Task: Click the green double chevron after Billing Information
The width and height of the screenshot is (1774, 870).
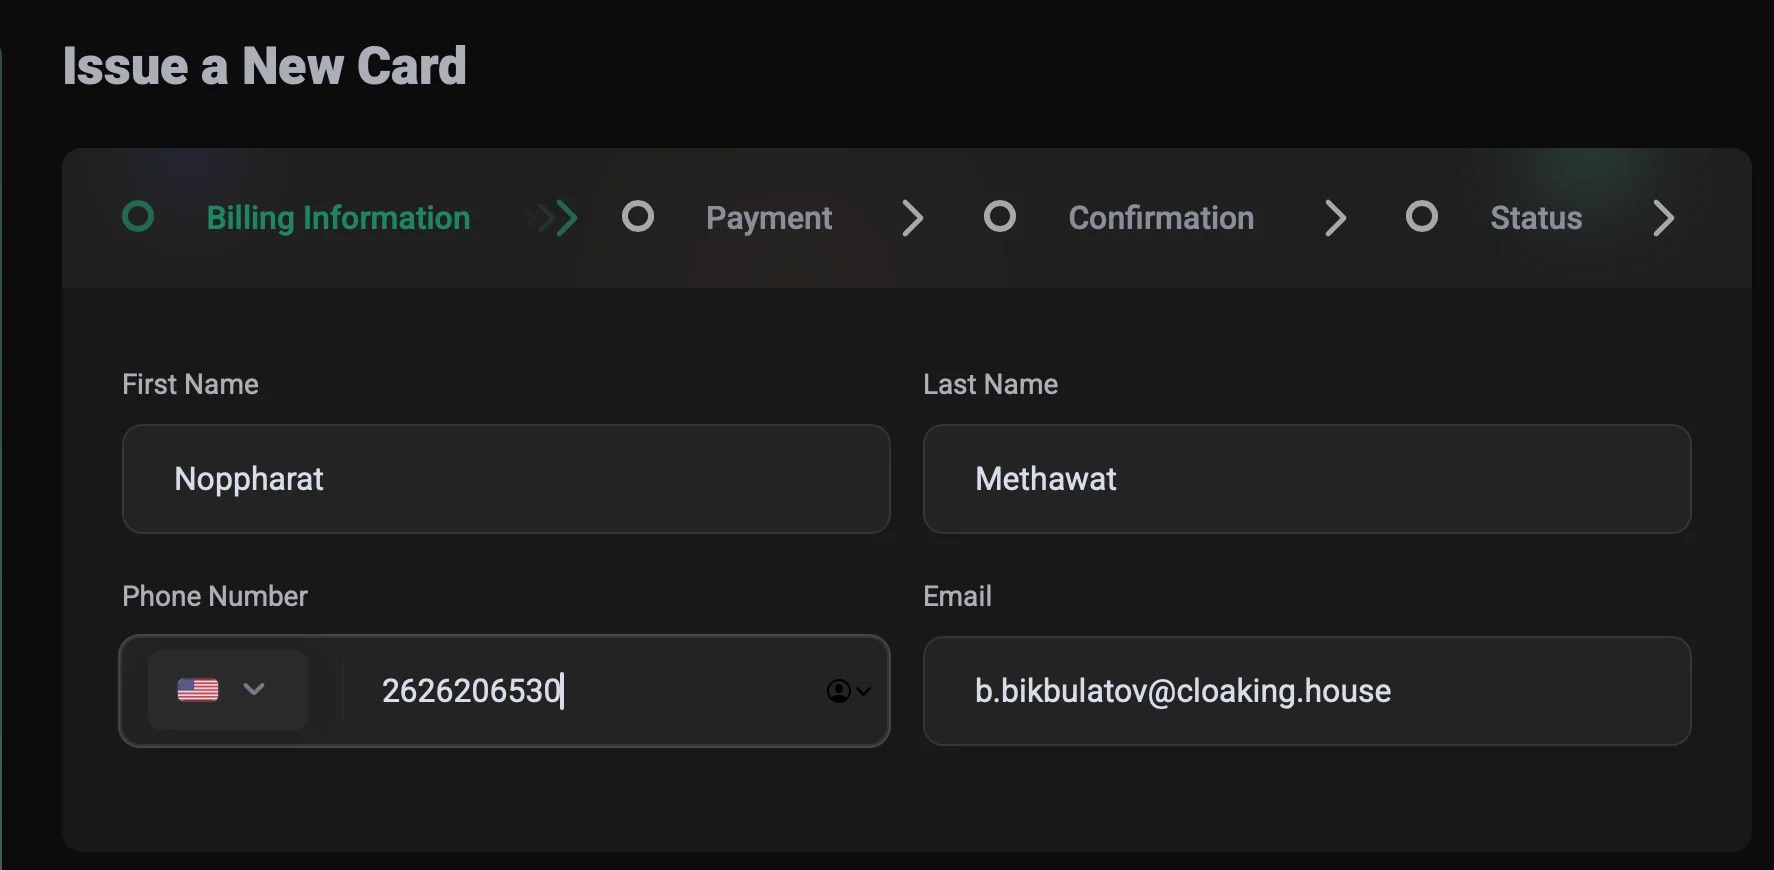Action: click(557, 218)
